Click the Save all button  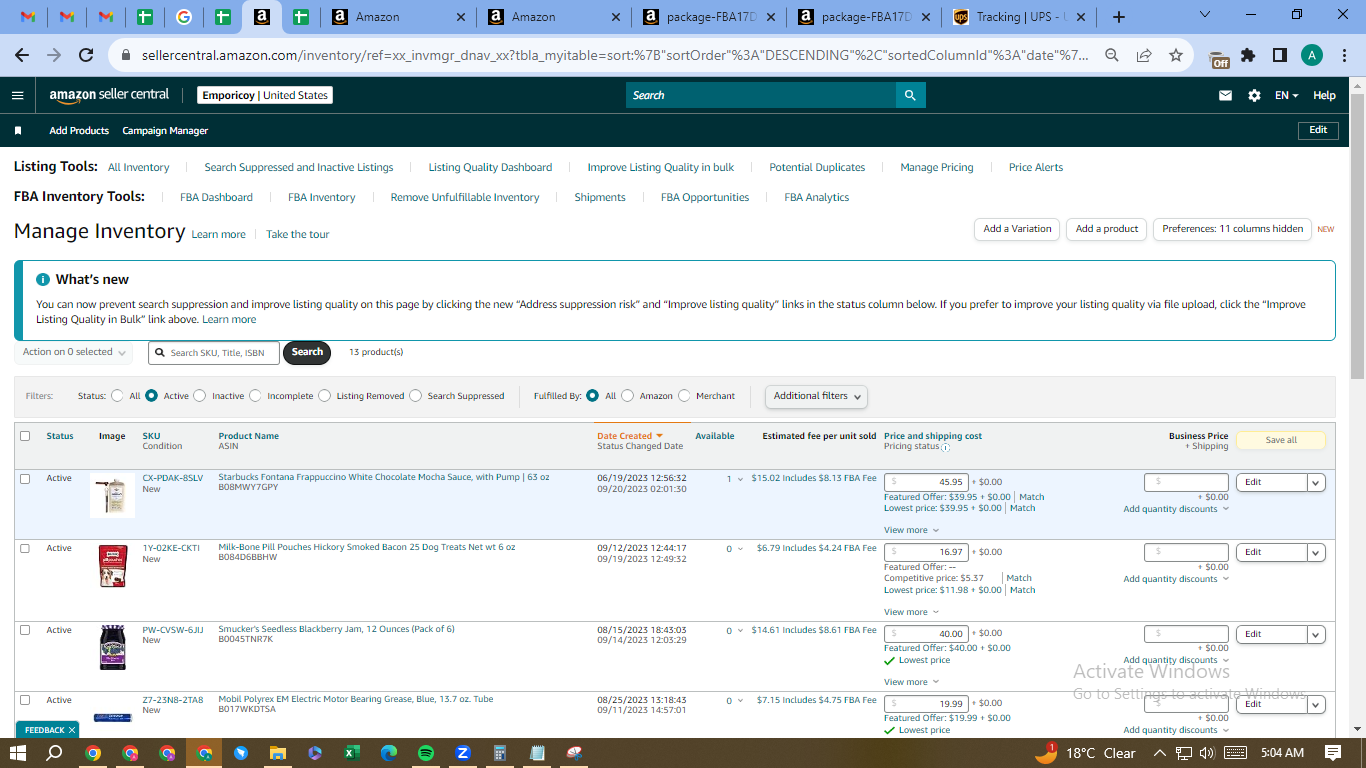coord(1281,440)
